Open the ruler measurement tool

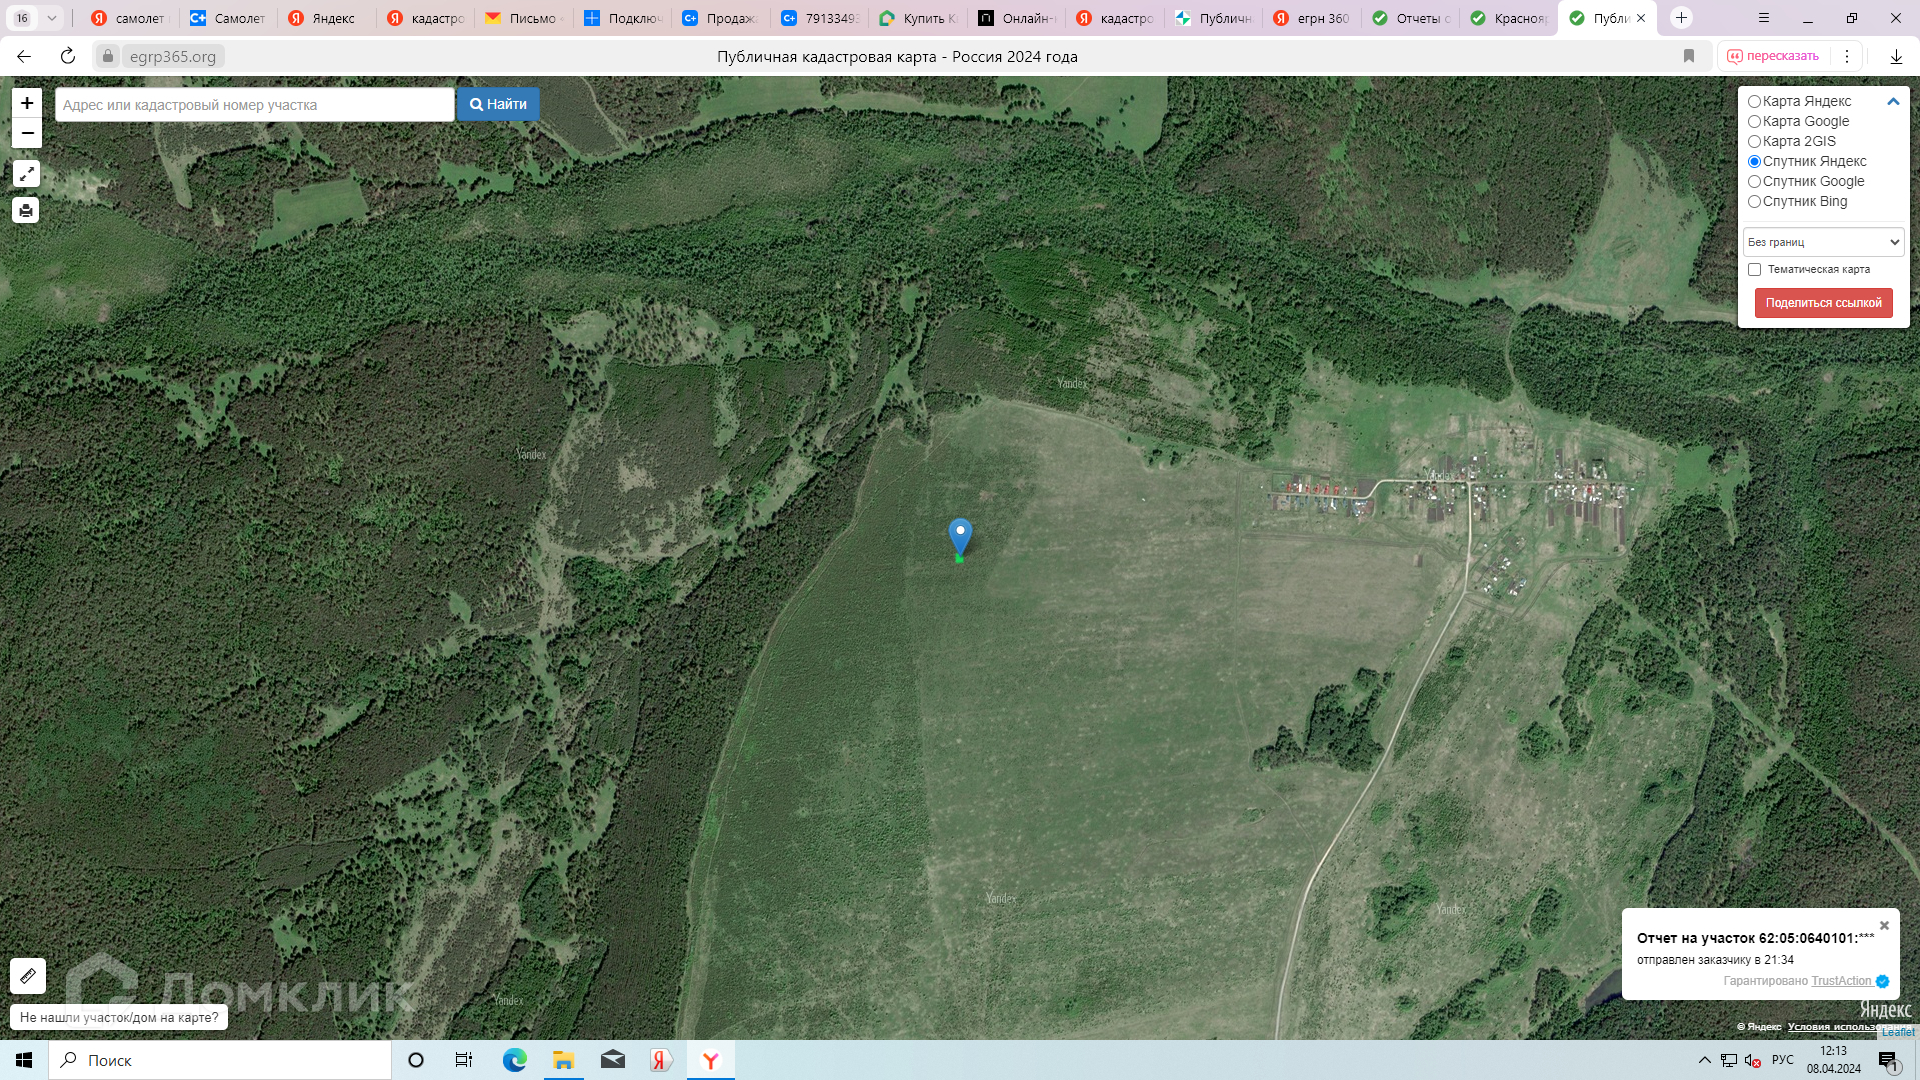click(x=28, y=975)
